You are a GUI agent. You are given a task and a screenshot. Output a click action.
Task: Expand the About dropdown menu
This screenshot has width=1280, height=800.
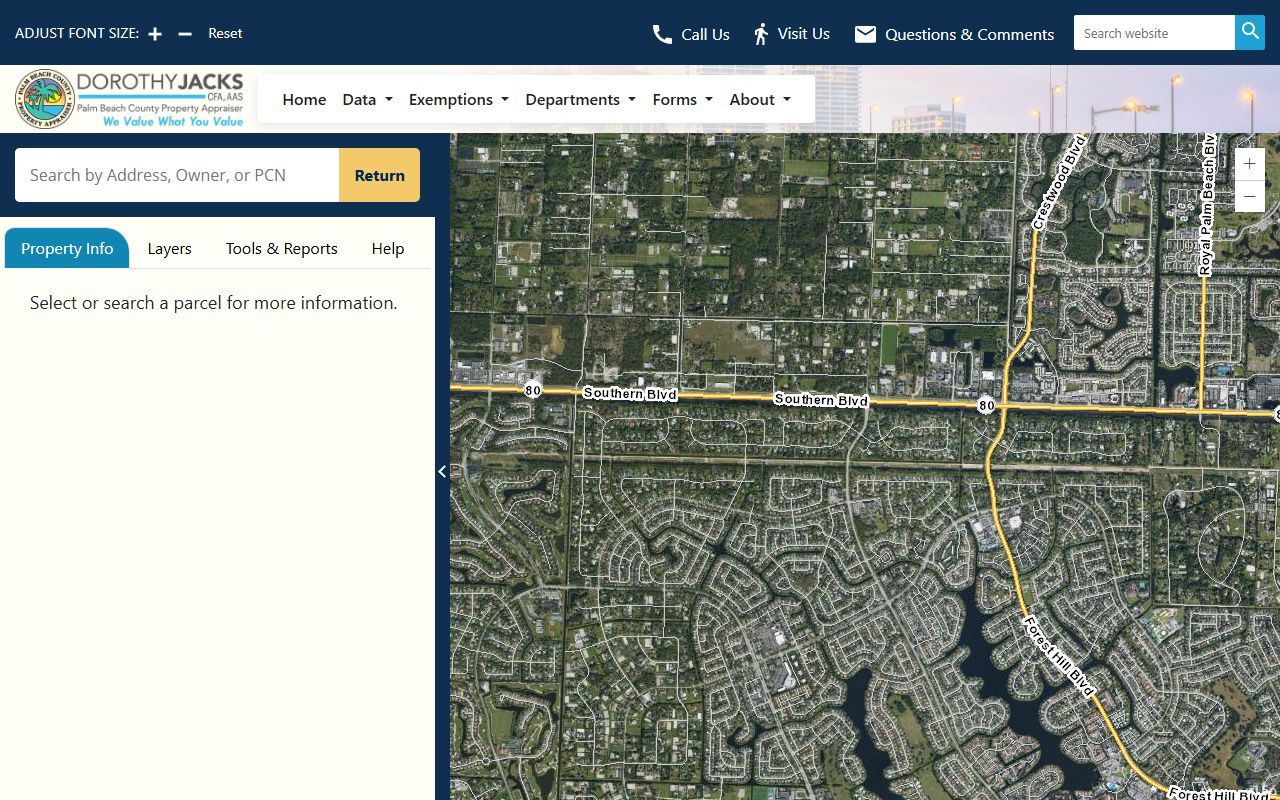tap(760, 99)
